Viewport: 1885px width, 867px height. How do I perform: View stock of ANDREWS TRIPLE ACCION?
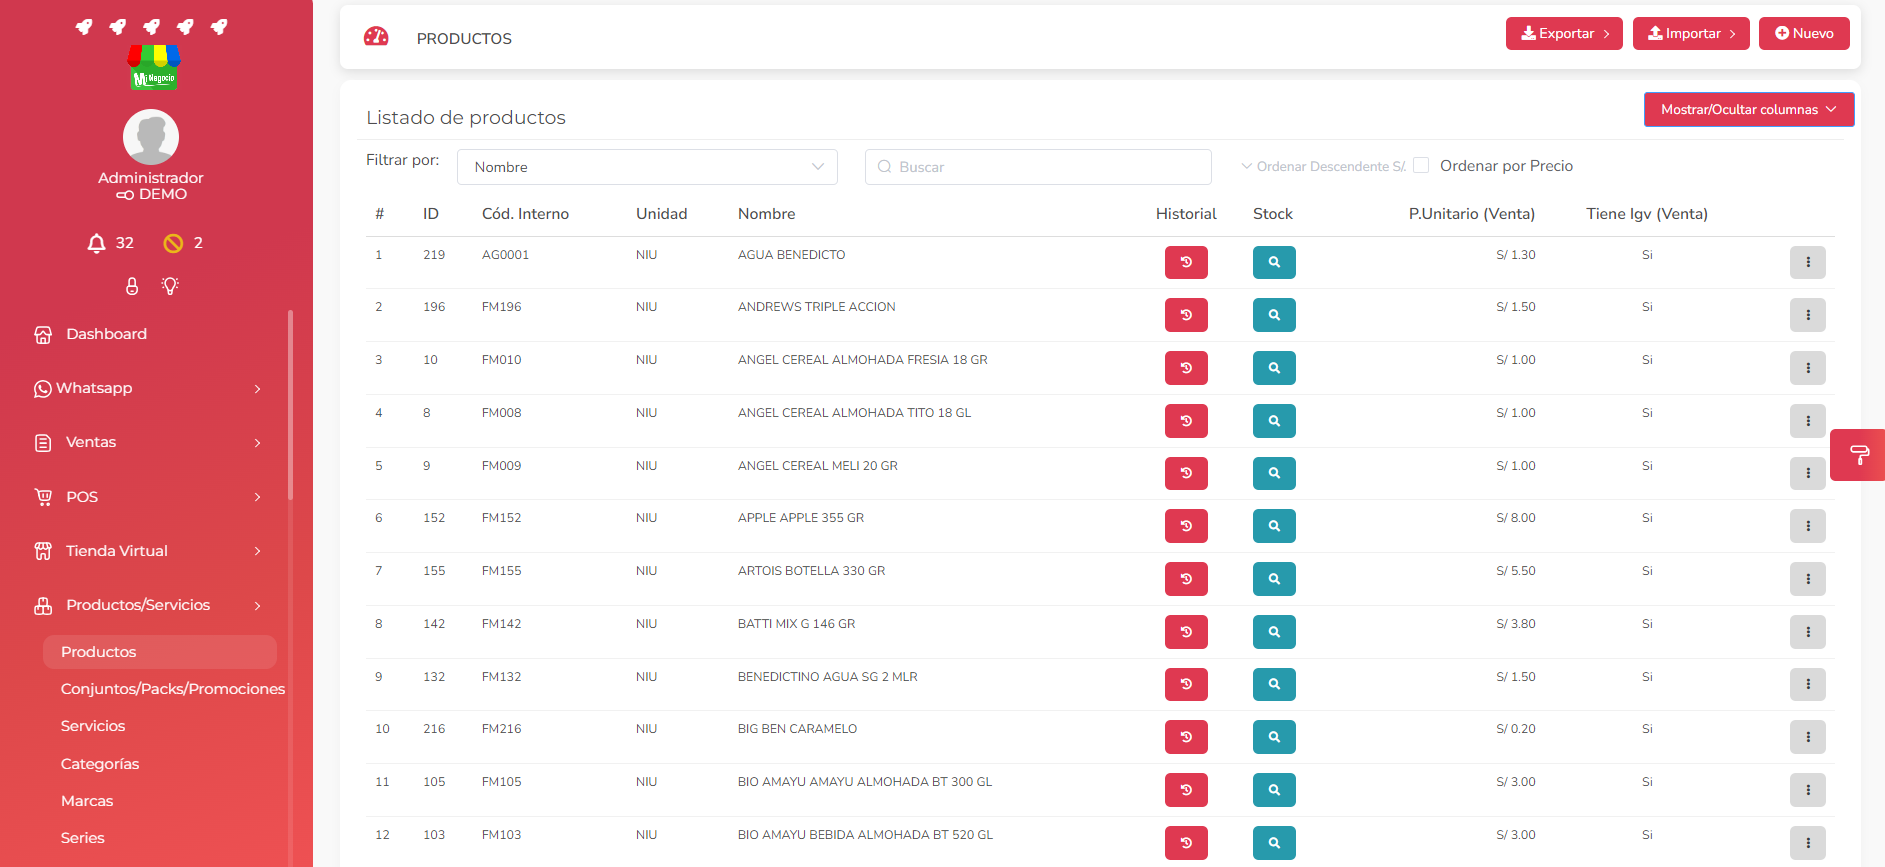(x=1274, y=315)
